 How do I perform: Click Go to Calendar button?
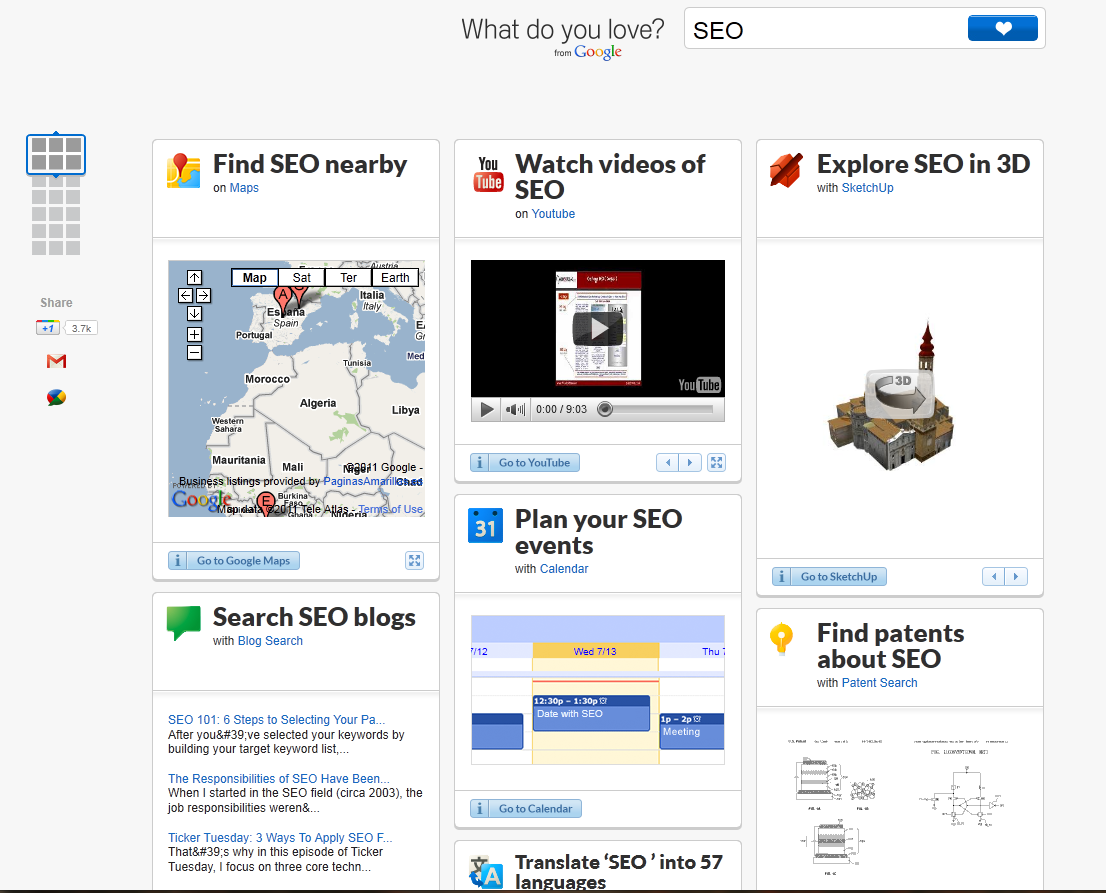point(535,808)
